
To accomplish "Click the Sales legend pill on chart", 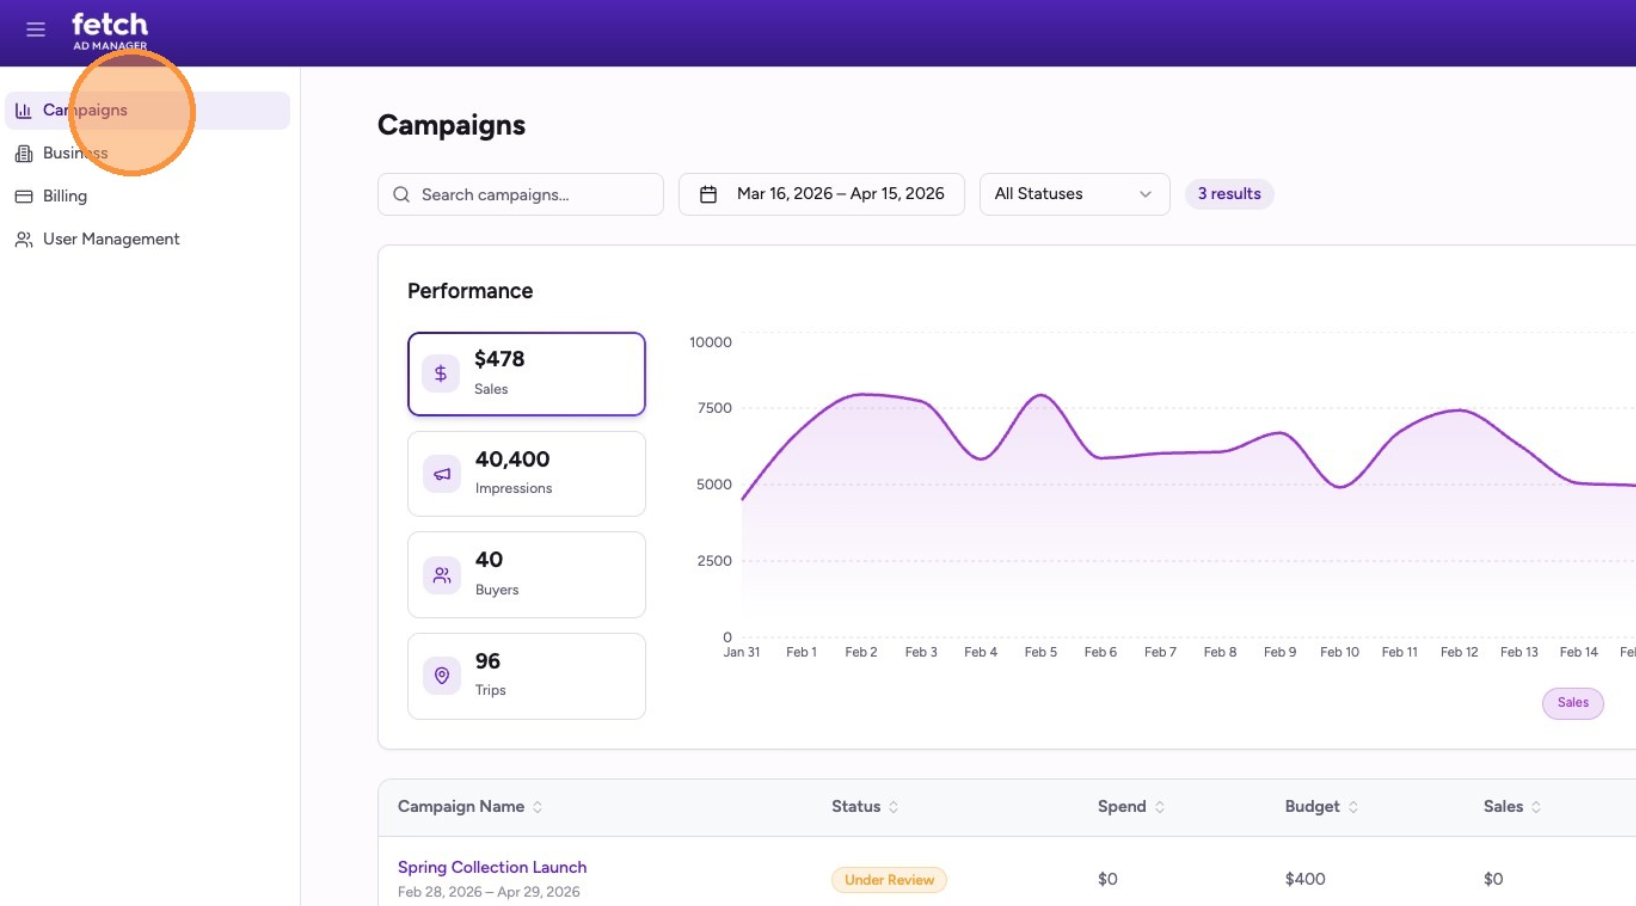I will click(1572, 703).
